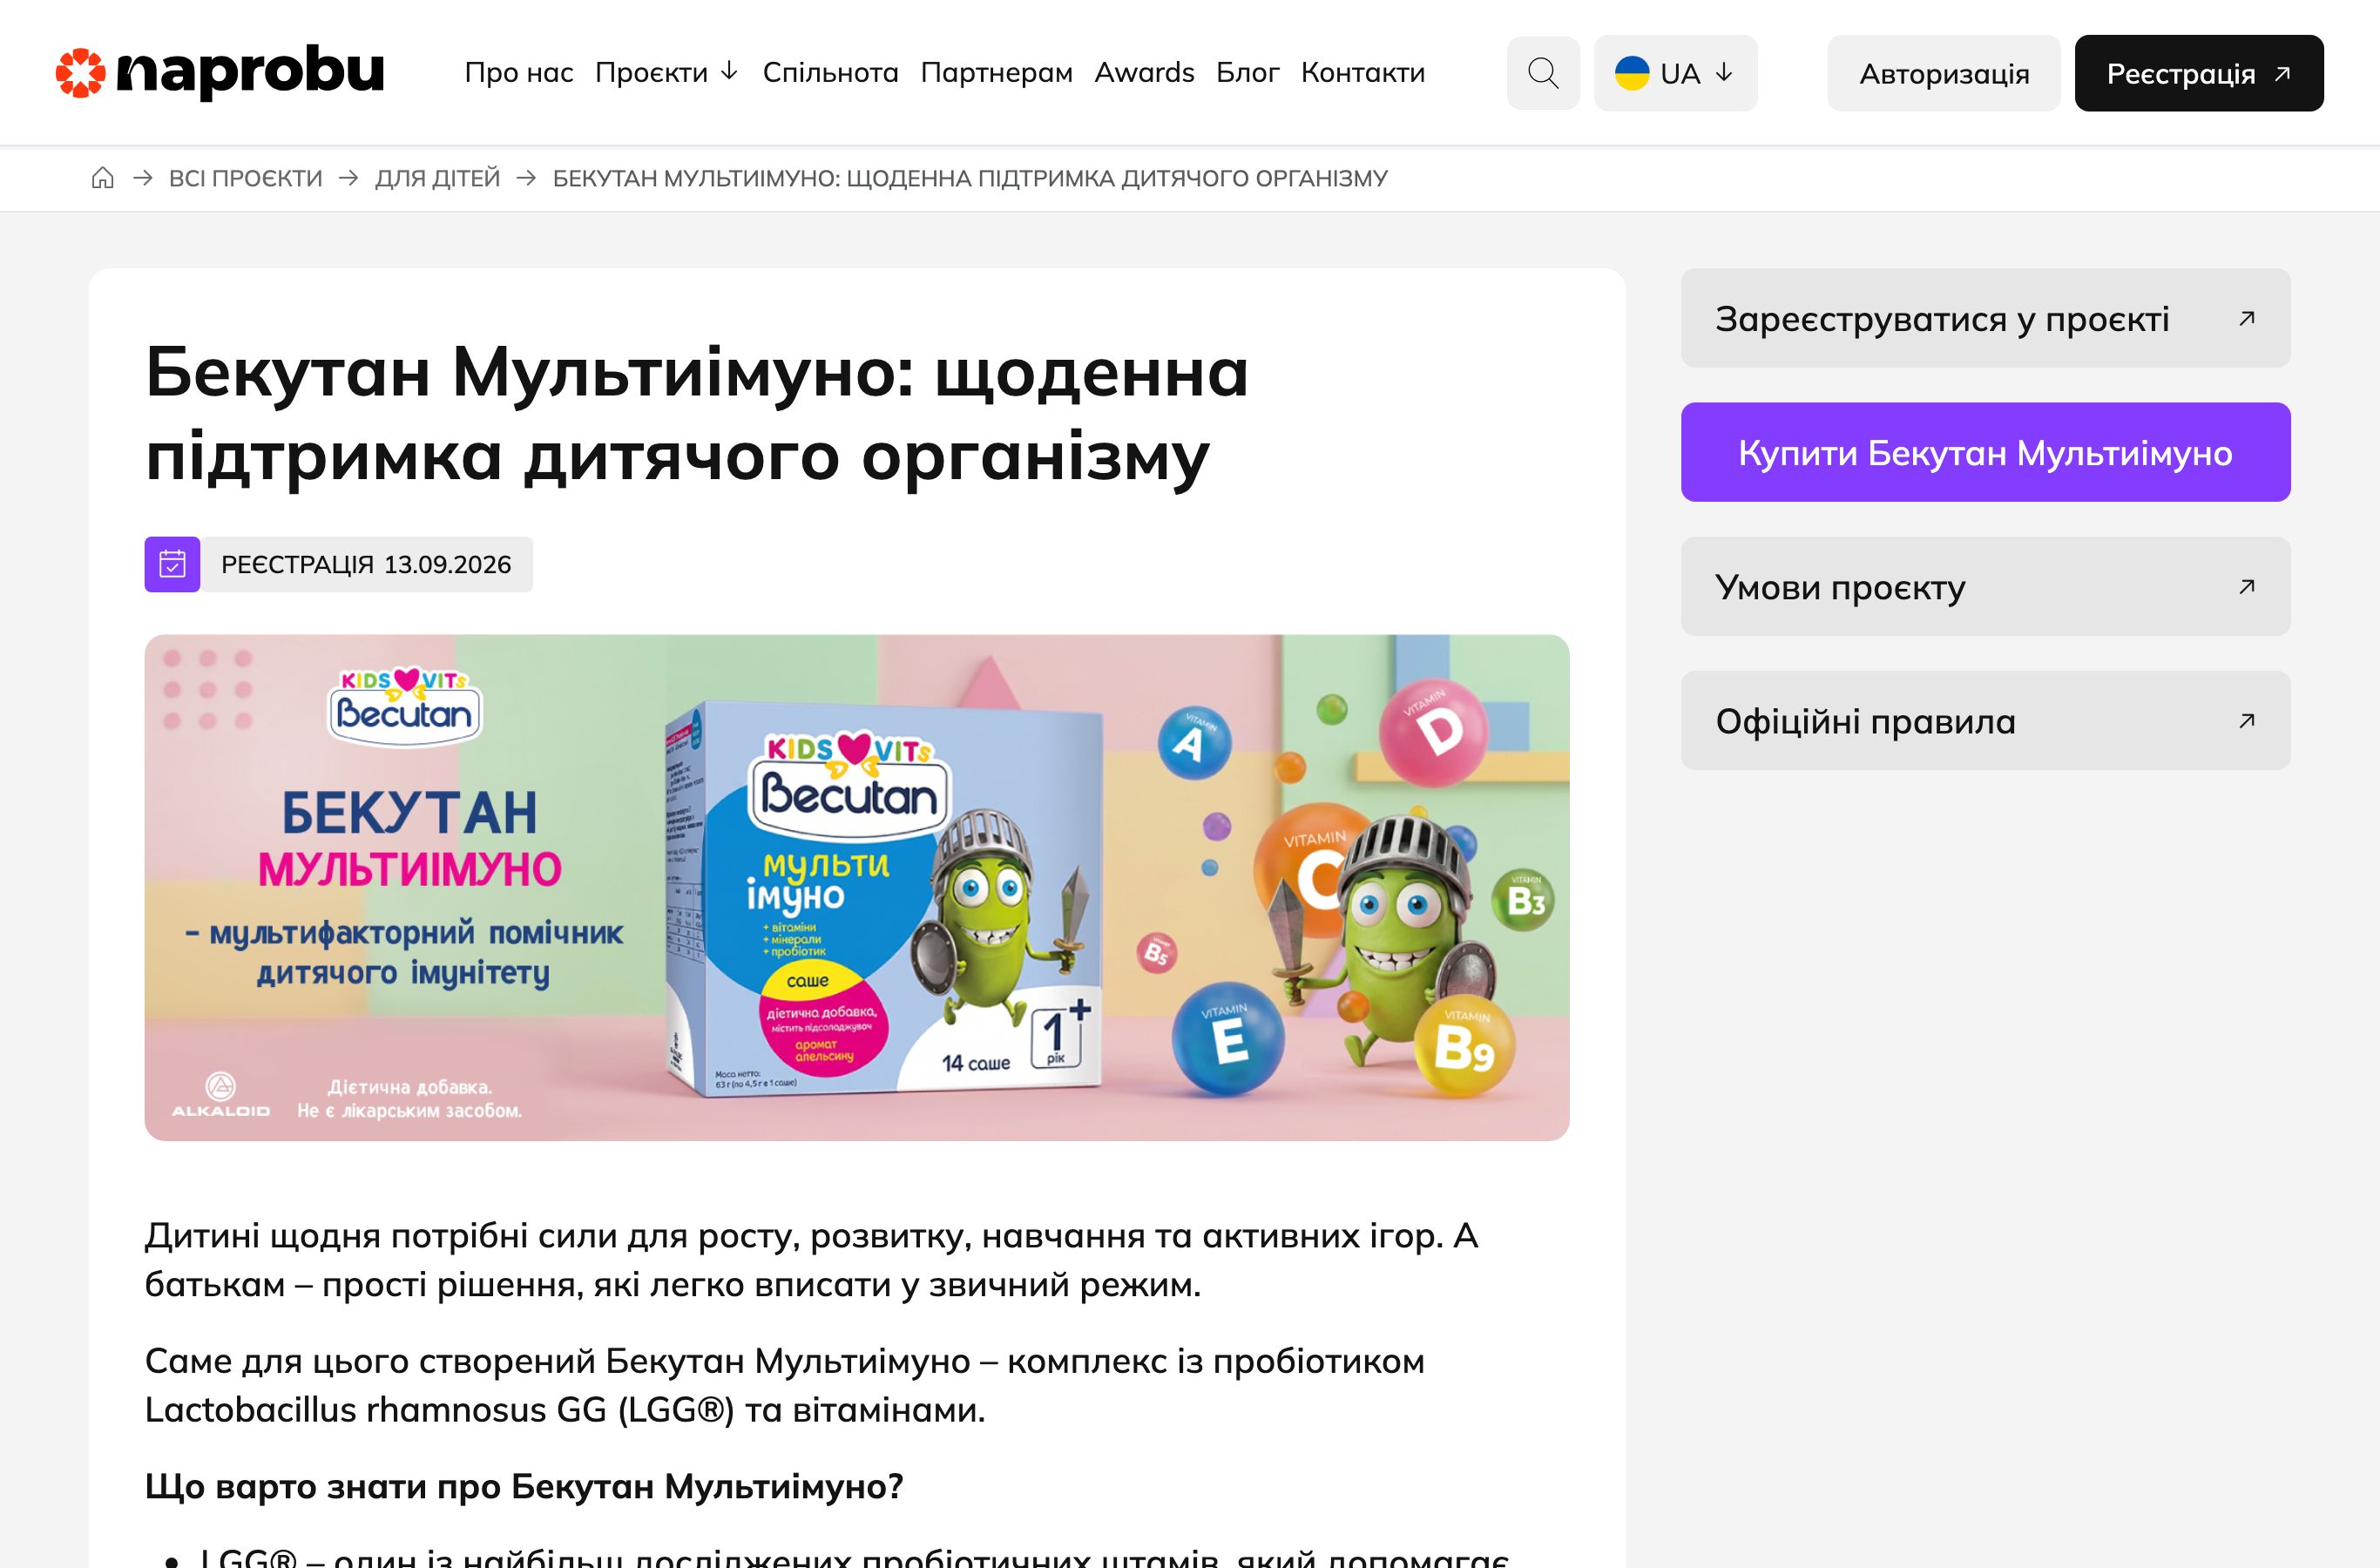Click the naprobu logo

pos(219,72)
